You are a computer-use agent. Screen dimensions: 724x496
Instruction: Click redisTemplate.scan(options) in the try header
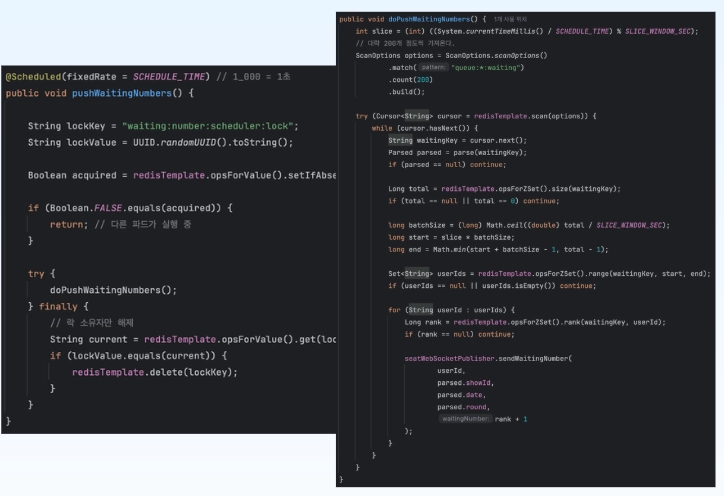pyautogui.click(x=531, y=116)
